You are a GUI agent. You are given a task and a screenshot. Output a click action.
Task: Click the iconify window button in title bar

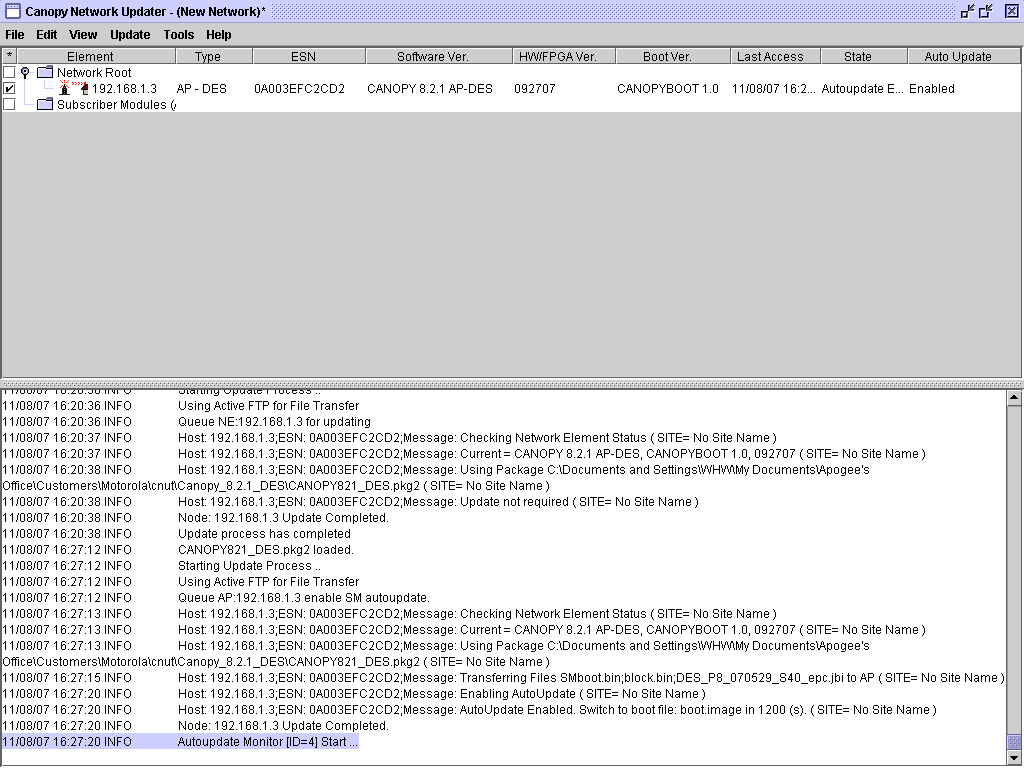[967, 12]
